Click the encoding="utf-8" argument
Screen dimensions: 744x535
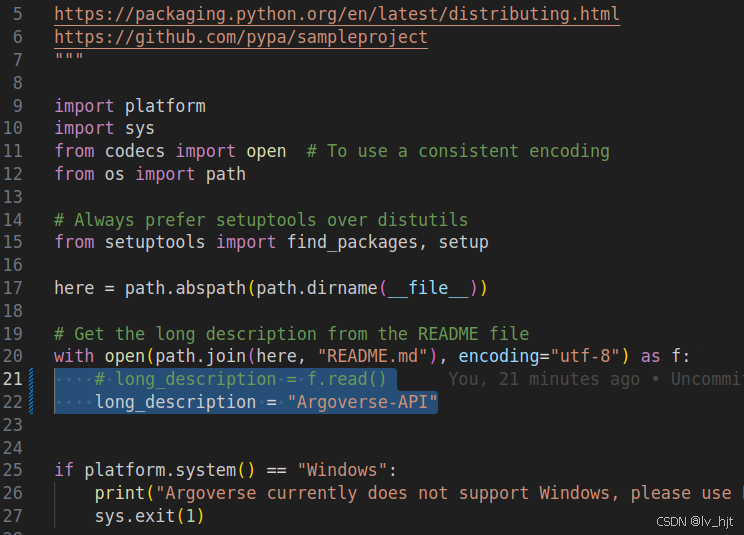point(539,356)
